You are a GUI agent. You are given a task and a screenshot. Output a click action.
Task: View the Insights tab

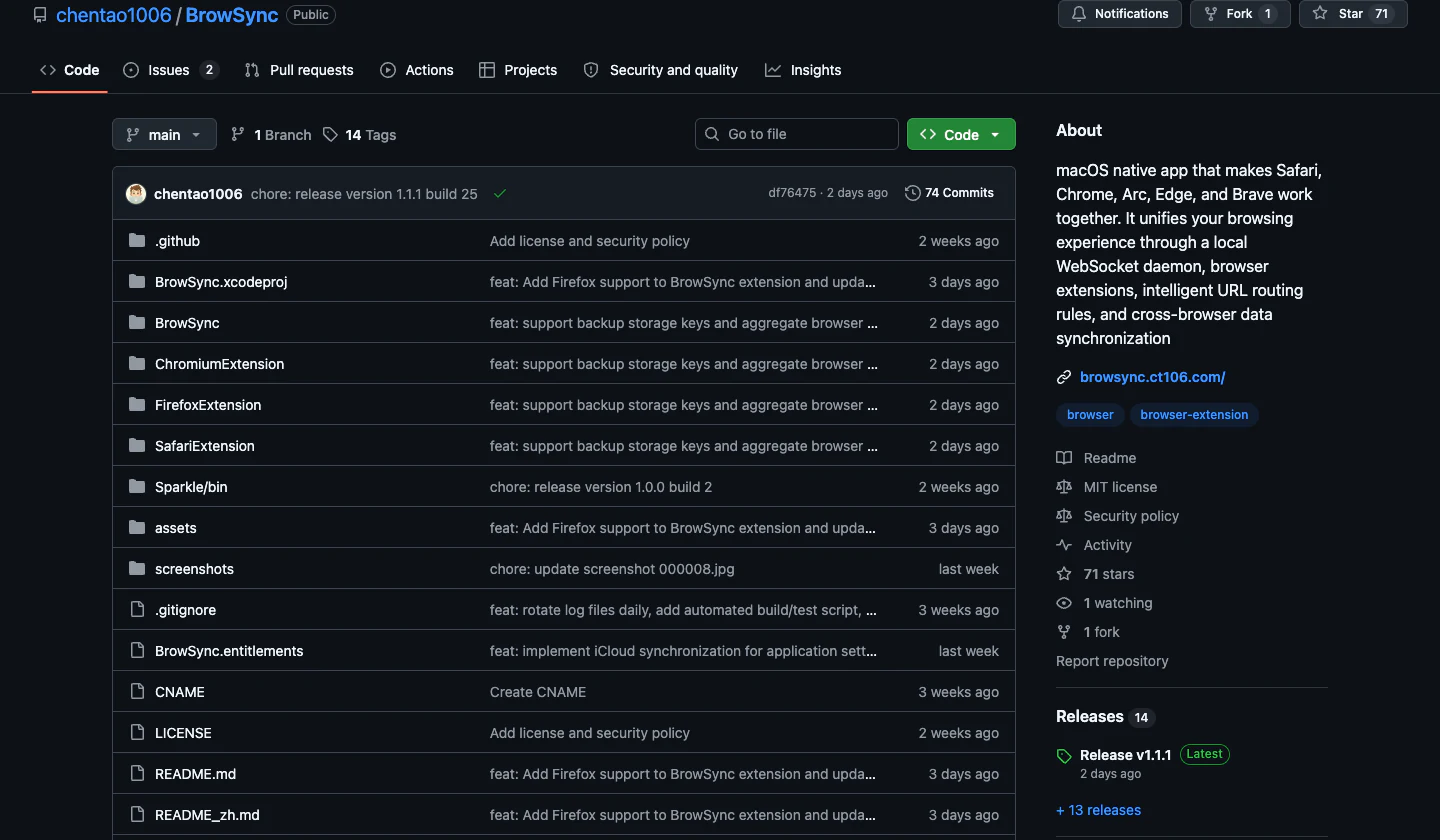click(803, 70)
